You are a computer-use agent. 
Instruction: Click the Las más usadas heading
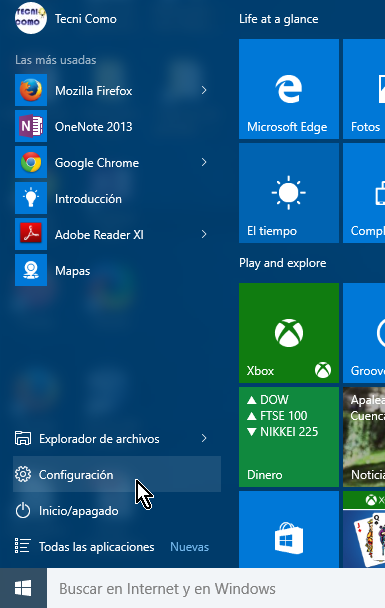56,60
